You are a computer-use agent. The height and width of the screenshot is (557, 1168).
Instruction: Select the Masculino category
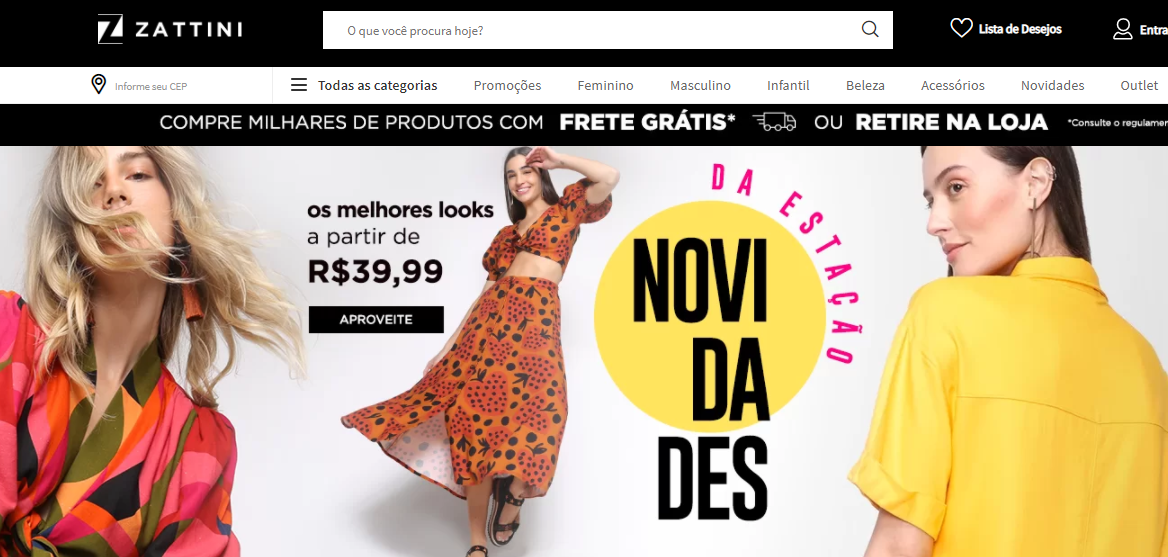pos(700,86)
